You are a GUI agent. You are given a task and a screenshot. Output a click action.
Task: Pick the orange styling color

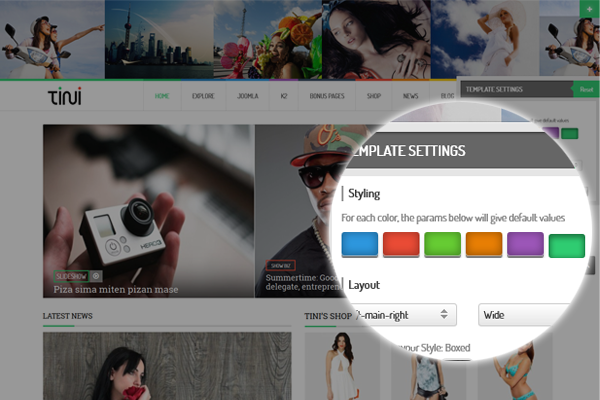click(483, 244)
